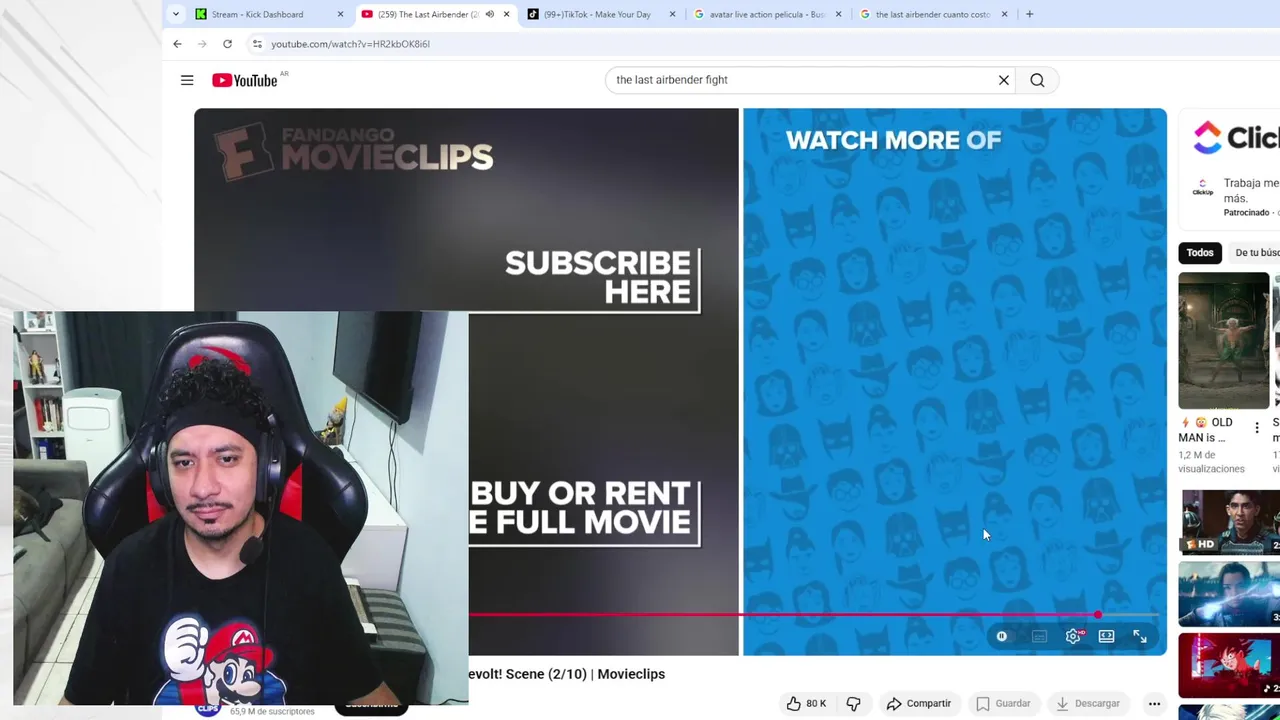Share the video via Compartir
The image size is (1280, 720).
(x=918, y=703)
